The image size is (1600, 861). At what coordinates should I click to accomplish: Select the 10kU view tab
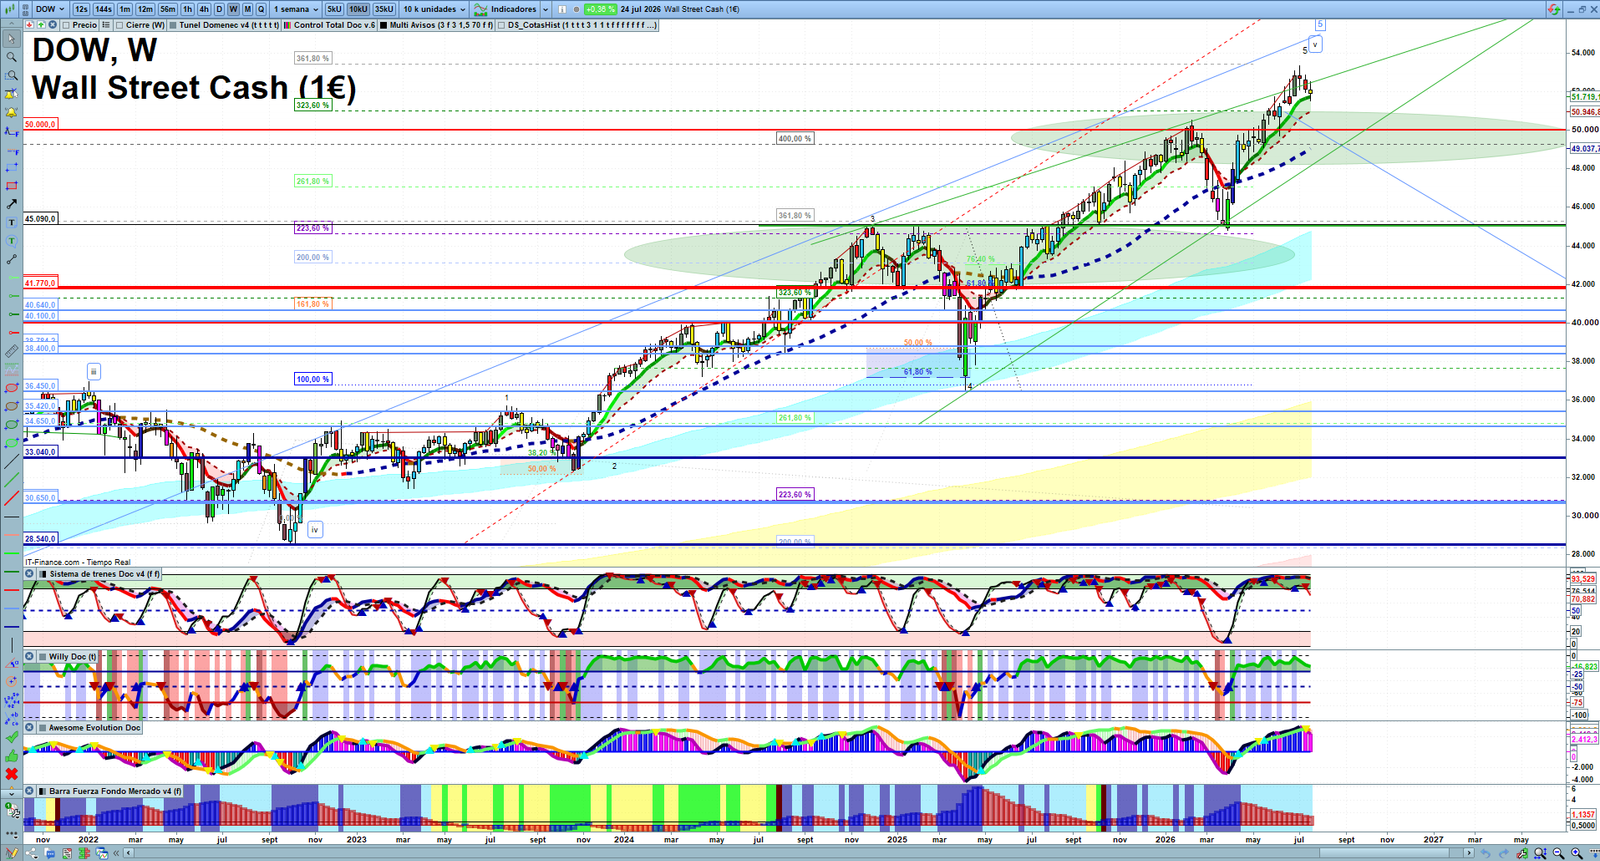(x=358, y=9)
